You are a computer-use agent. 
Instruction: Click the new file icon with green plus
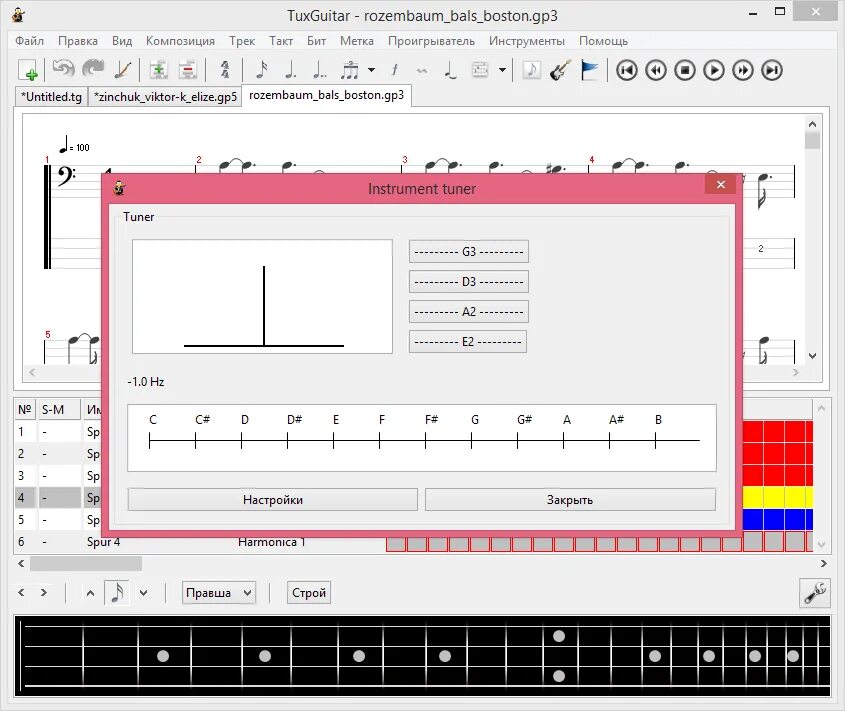pyautogui.click(x=28, y=70)
